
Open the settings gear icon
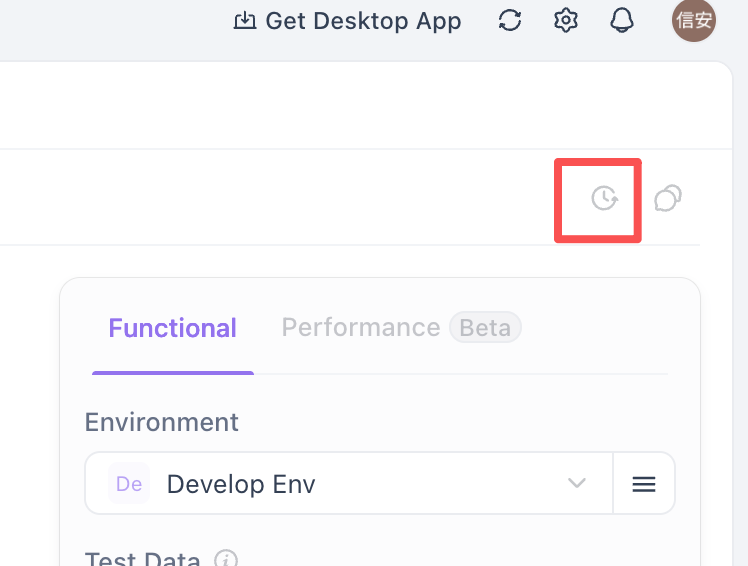pos(566,21)
